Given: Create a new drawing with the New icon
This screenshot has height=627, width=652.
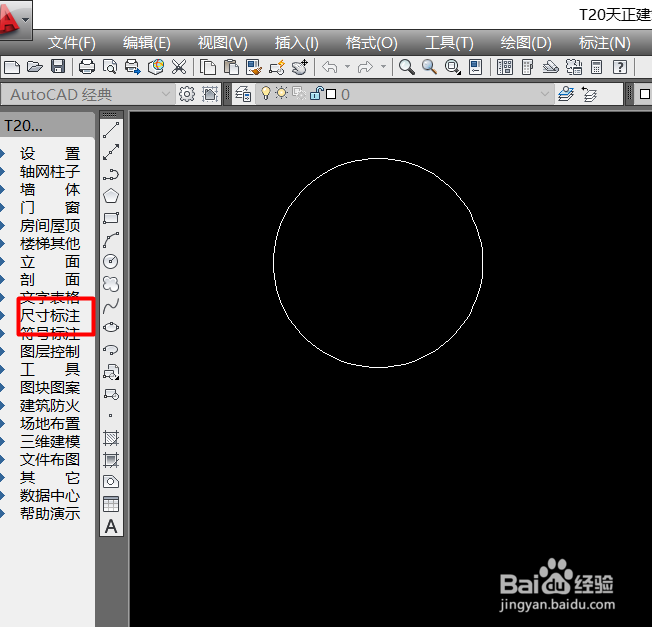Looking at the screenshot, I should (x=12, y=67).
